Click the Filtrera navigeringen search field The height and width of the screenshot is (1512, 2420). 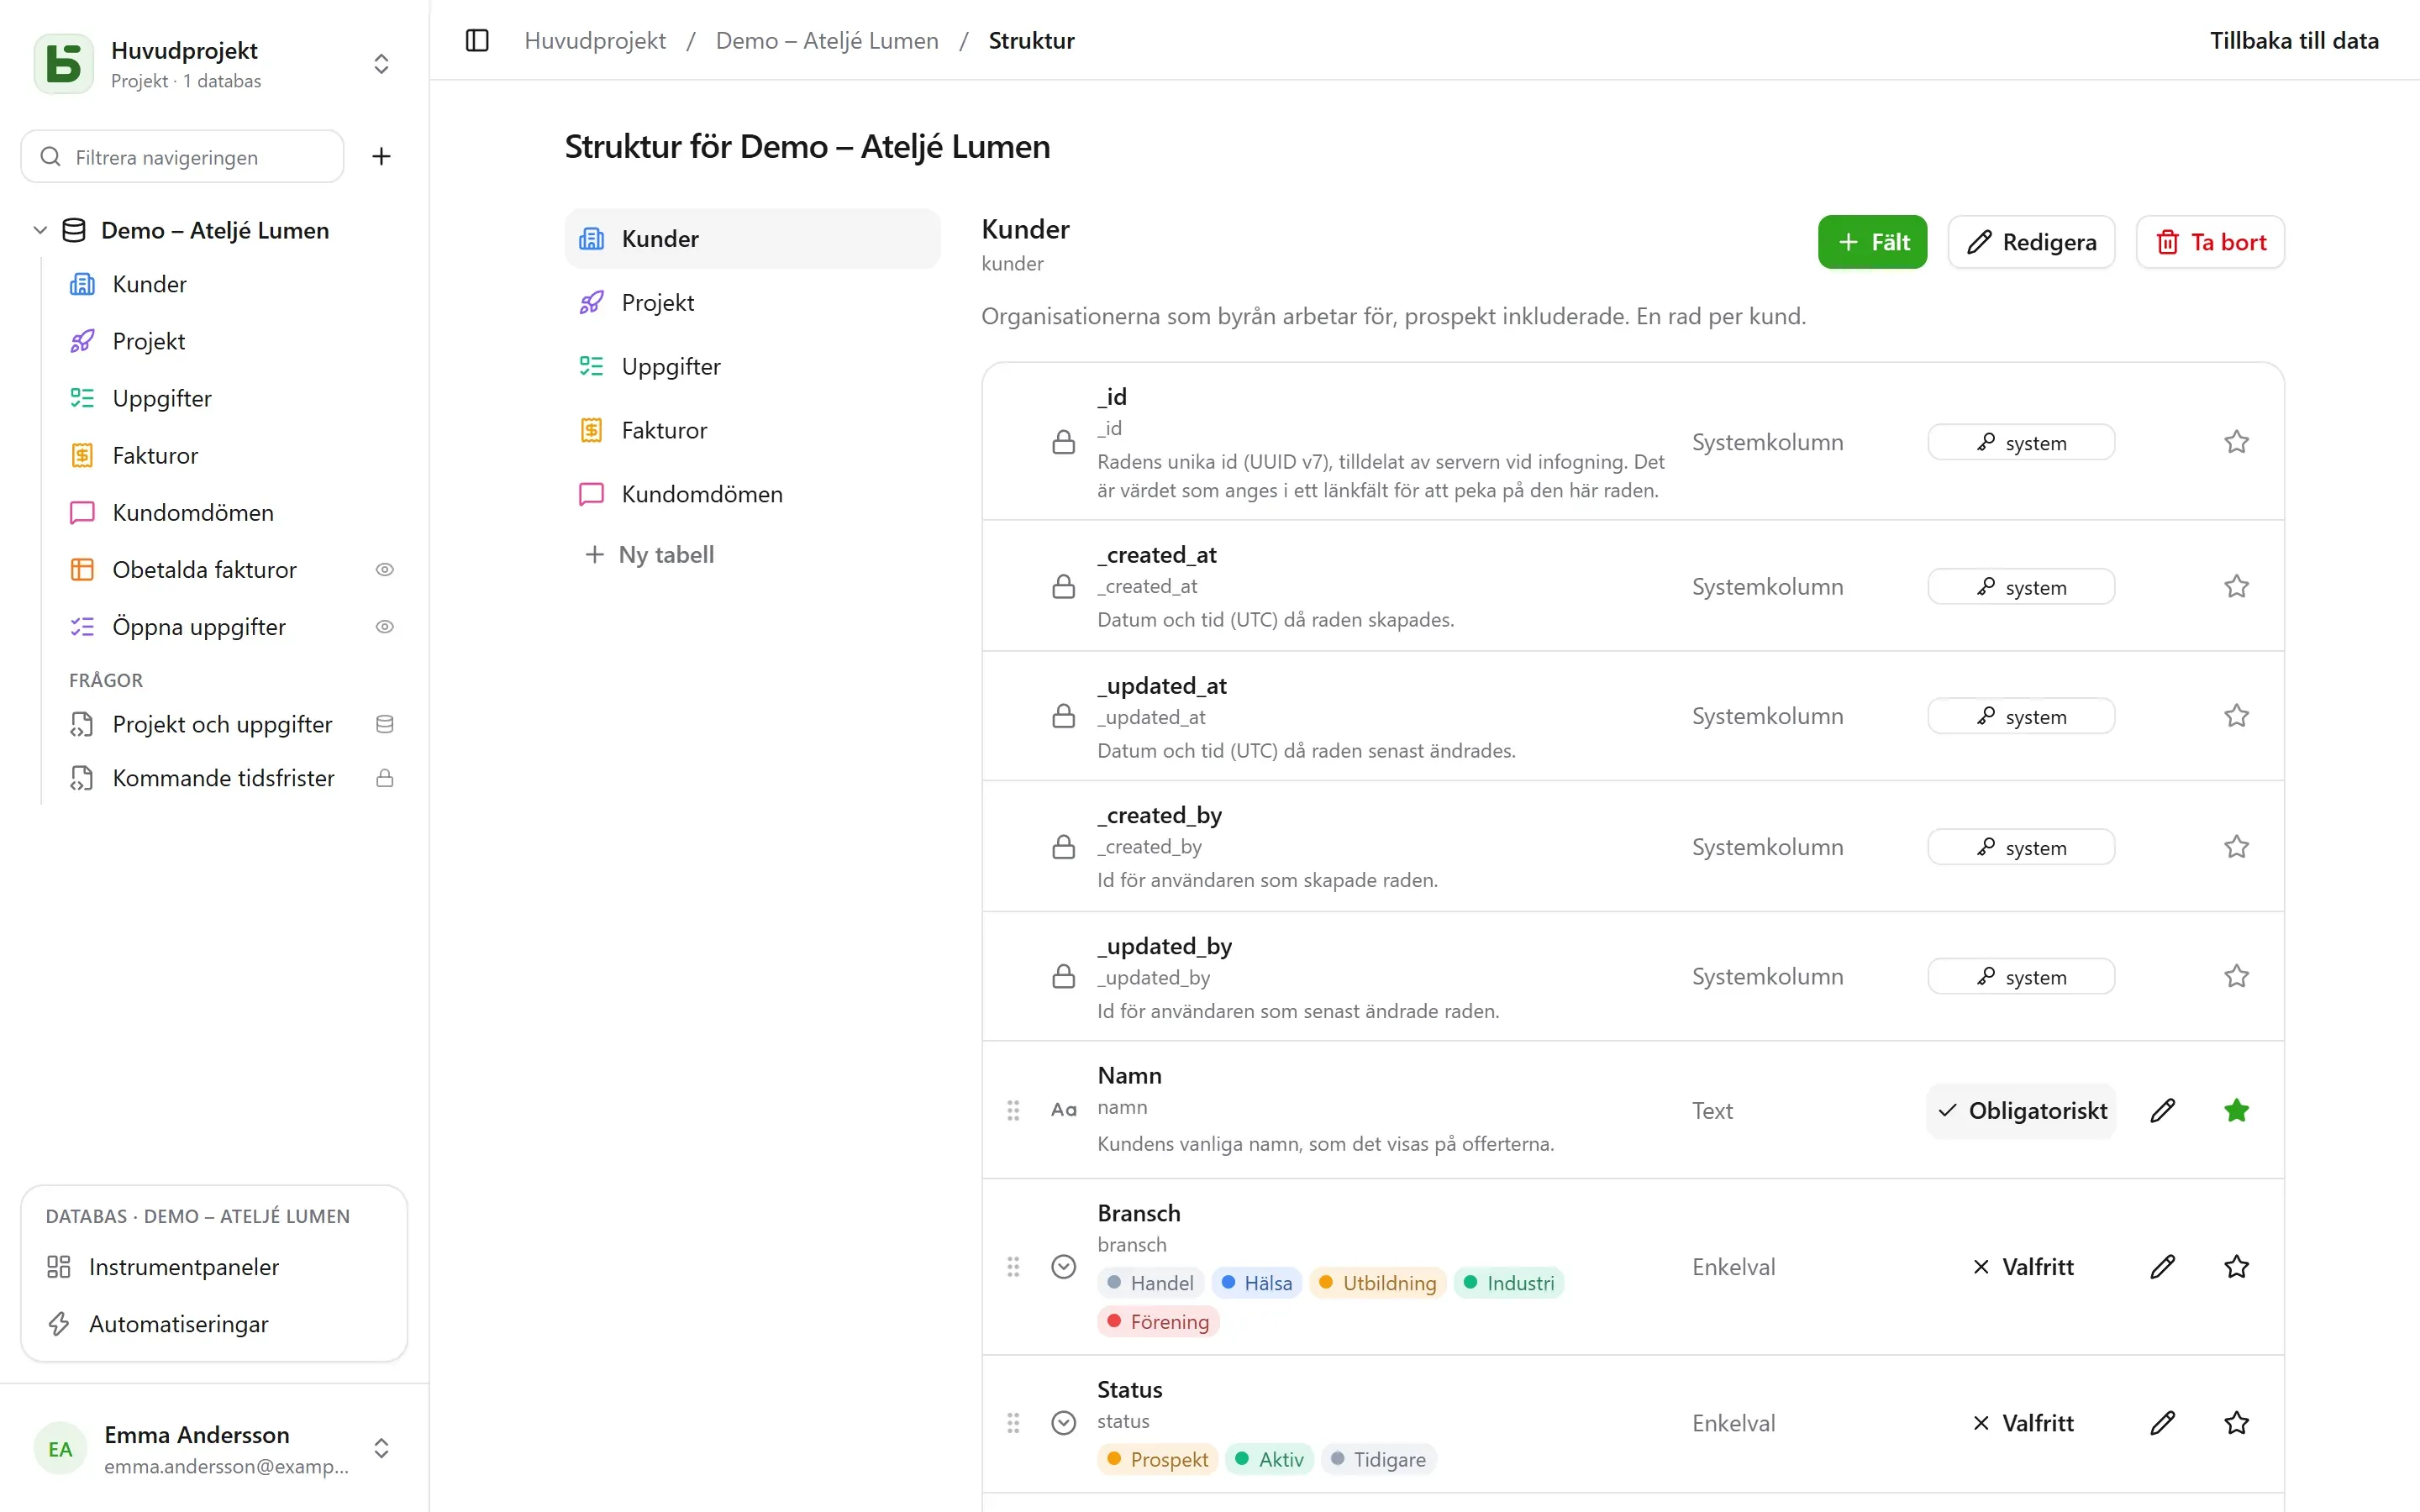(x=182, y=156)
